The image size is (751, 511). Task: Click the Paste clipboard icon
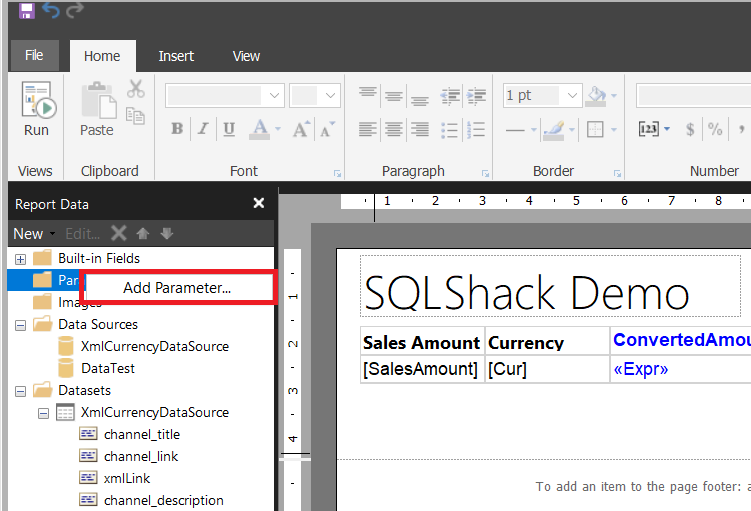click(x=97, y=110)
